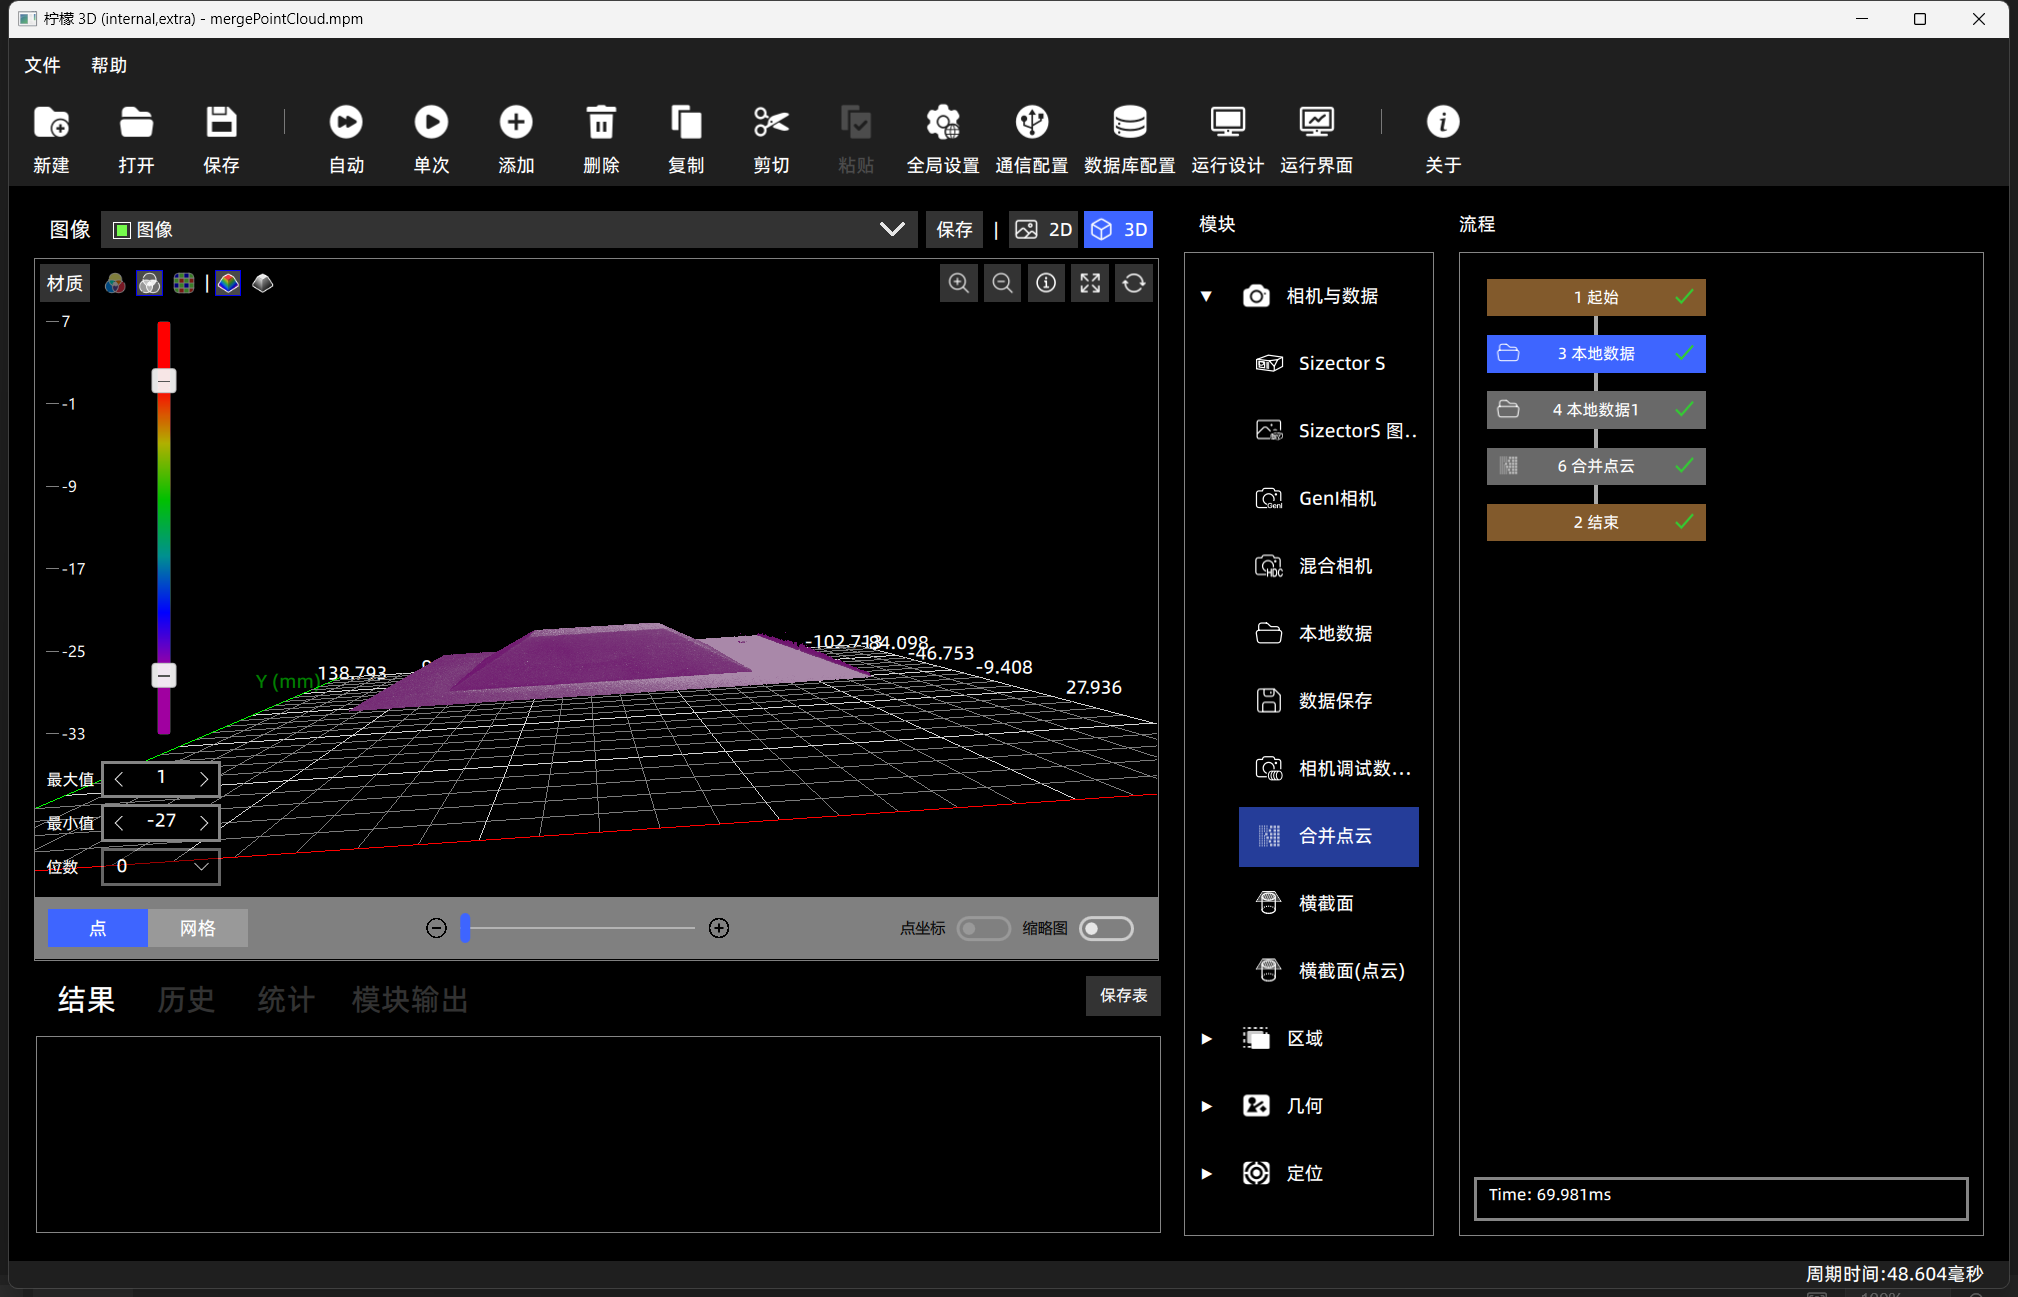Toggle the 缩略图 thumbnail switch
Image resolution: width=2018 pixels, height=1297 pixels.
tap(1106, 929)
